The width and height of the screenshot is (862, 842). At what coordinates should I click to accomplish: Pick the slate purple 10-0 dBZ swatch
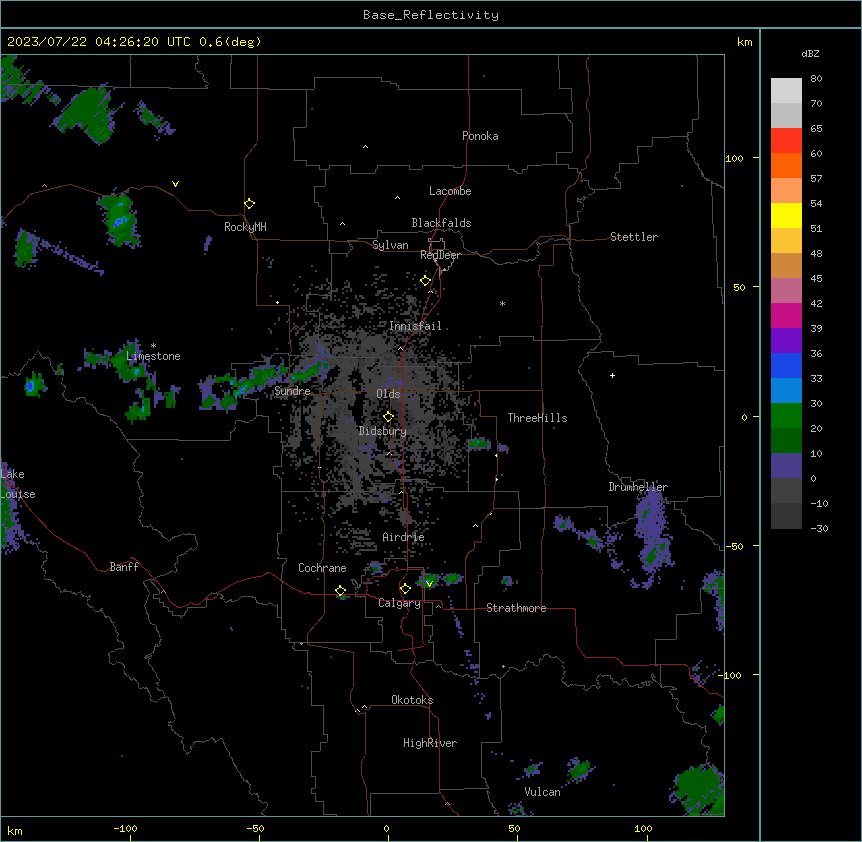coord(786,466)
